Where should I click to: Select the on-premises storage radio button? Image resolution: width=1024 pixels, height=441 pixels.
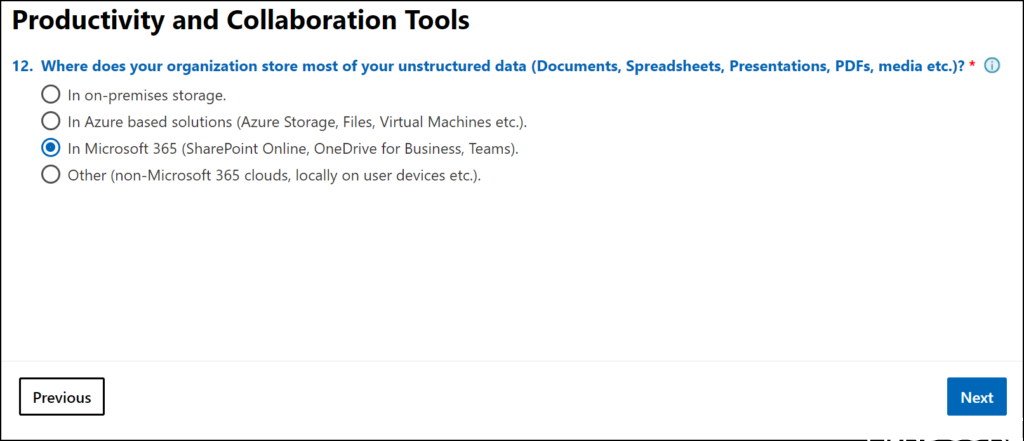coord(50,96)
